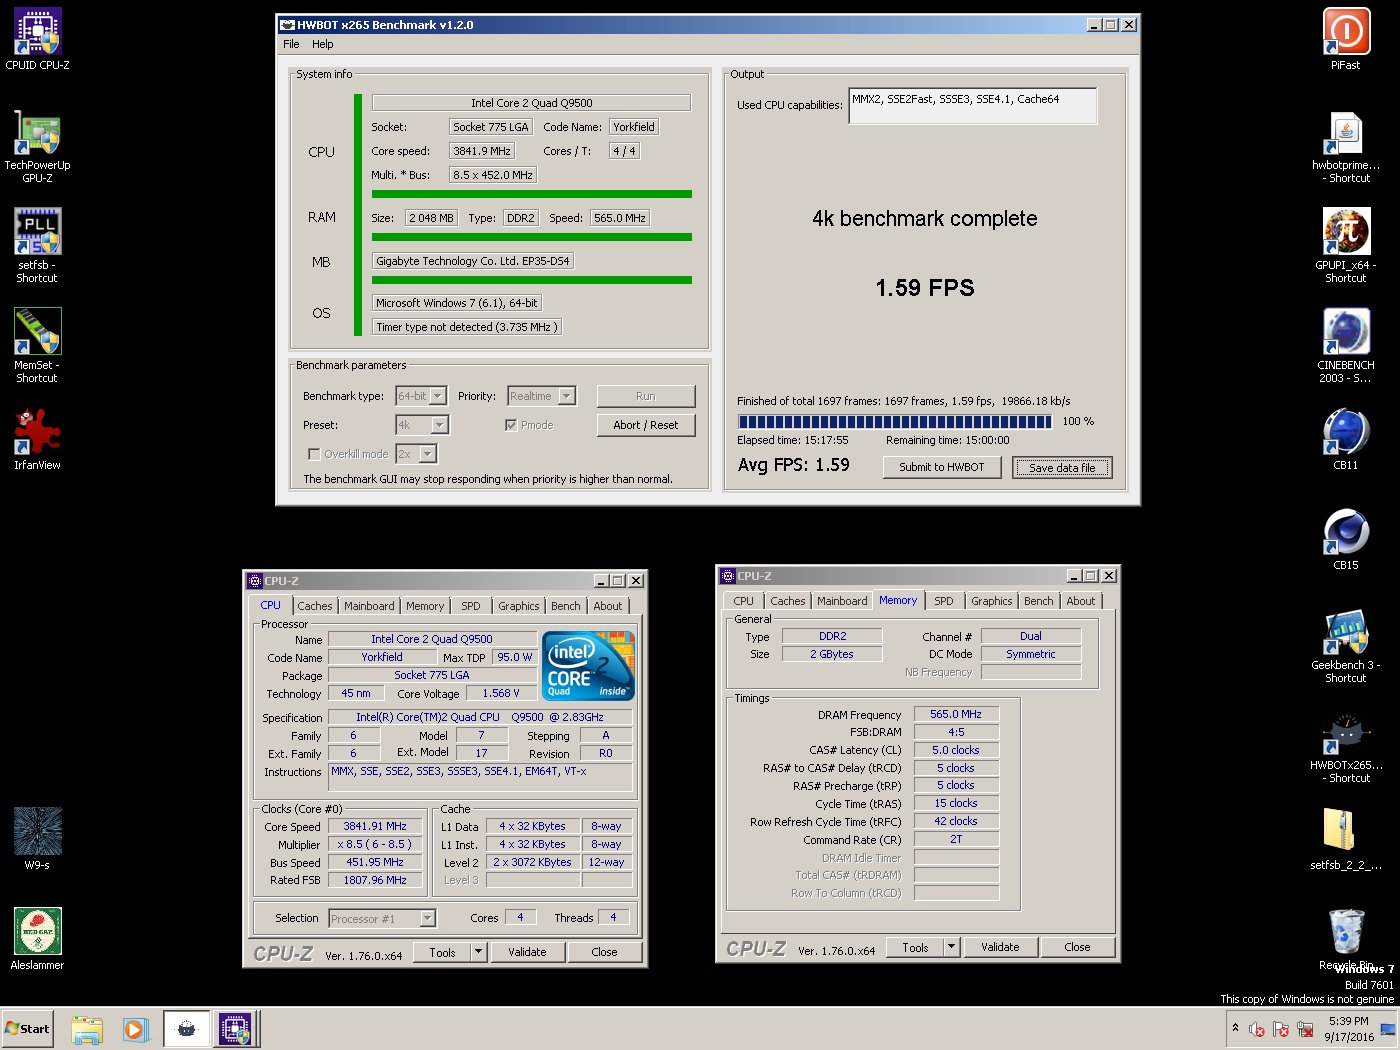Screen dimensions: 1400x1050
Task: Switch to CPU-Z taskbar item
Action: 236,1029
